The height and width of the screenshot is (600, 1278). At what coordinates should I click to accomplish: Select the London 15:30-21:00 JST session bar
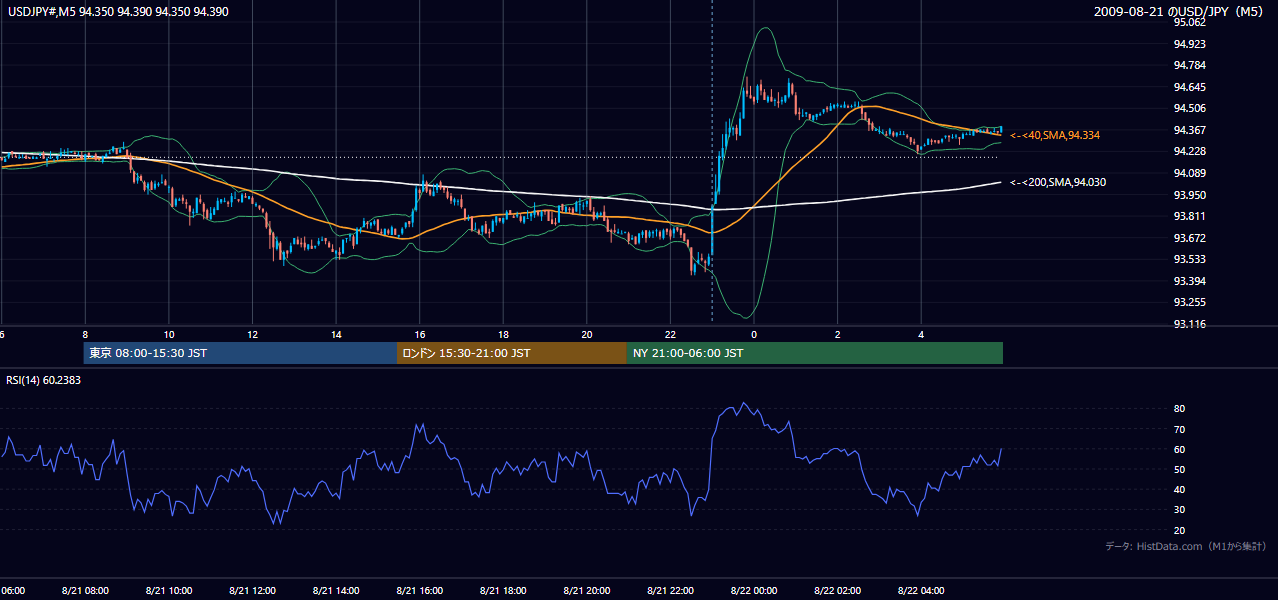(512, 353)
